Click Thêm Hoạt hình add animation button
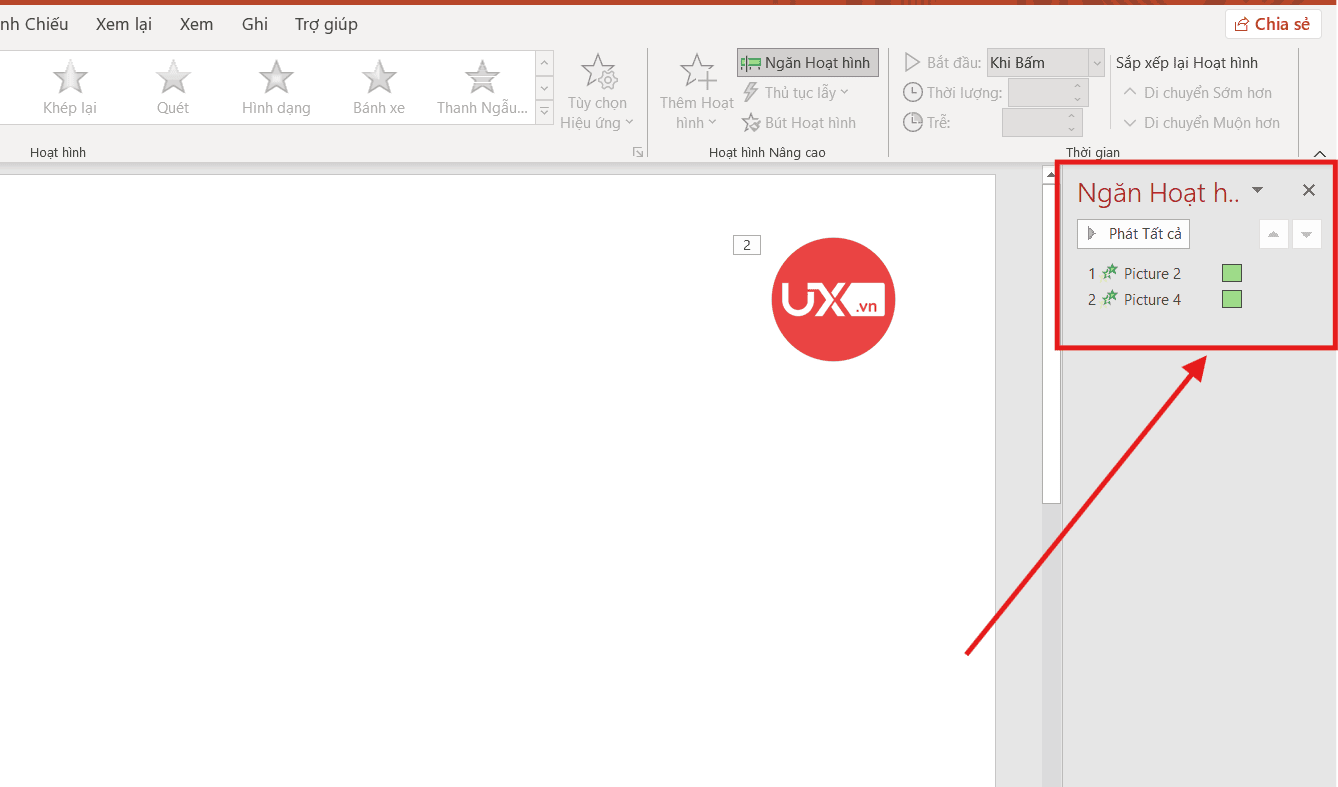Viewport: 1338px width, 787px height. pyautogui.click(x=697, y=93)
